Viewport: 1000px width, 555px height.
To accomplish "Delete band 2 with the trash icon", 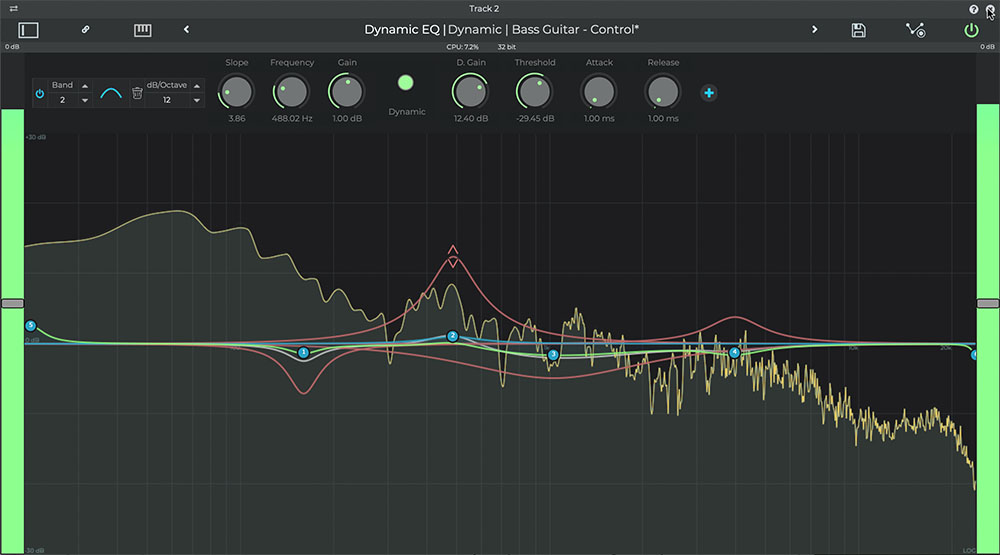I will click(137, 93).
